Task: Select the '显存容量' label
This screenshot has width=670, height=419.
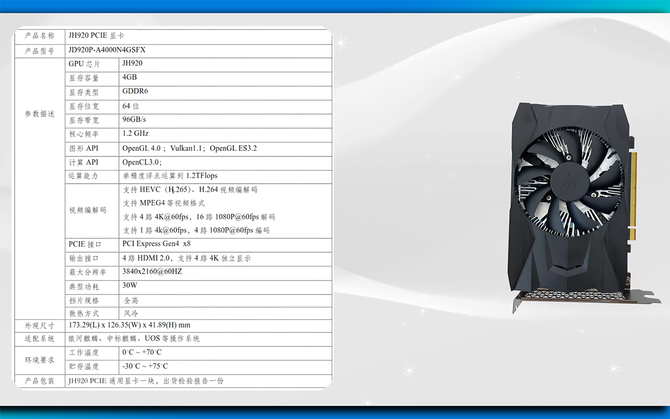Action: pyautogui.click(x=84, y=78)
